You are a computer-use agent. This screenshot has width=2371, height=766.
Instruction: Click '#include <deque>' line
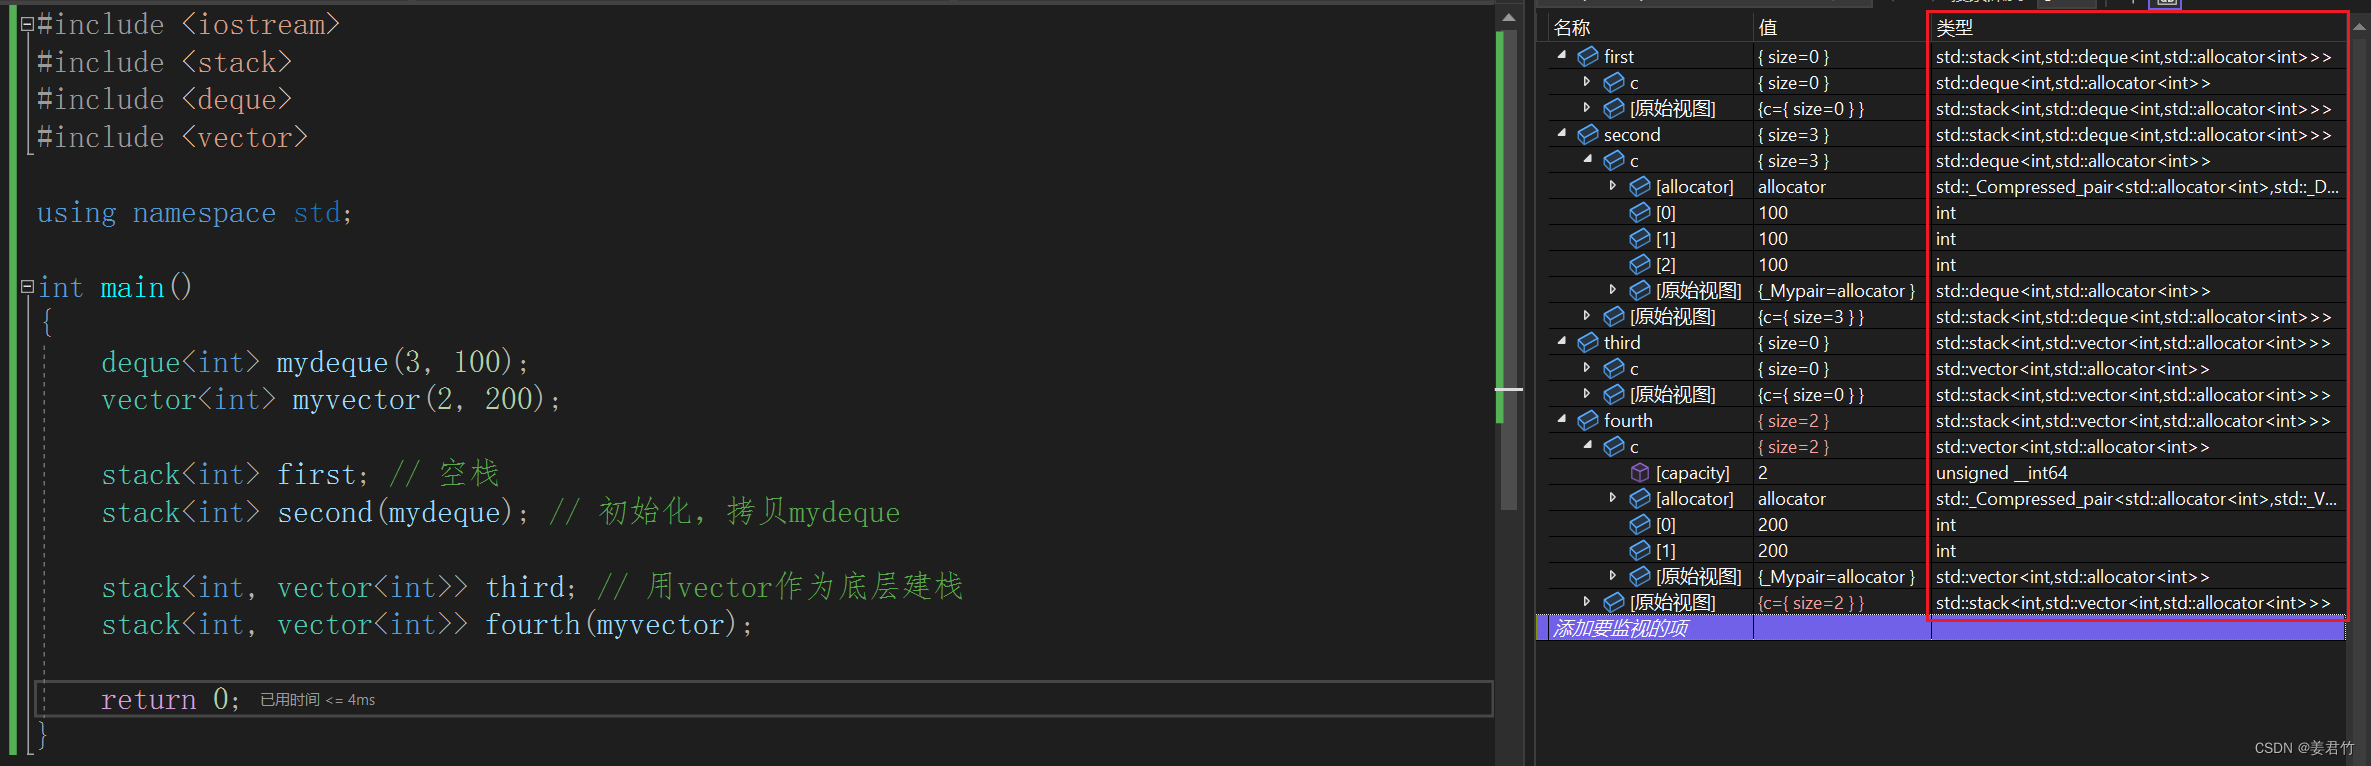click(164, 99)
